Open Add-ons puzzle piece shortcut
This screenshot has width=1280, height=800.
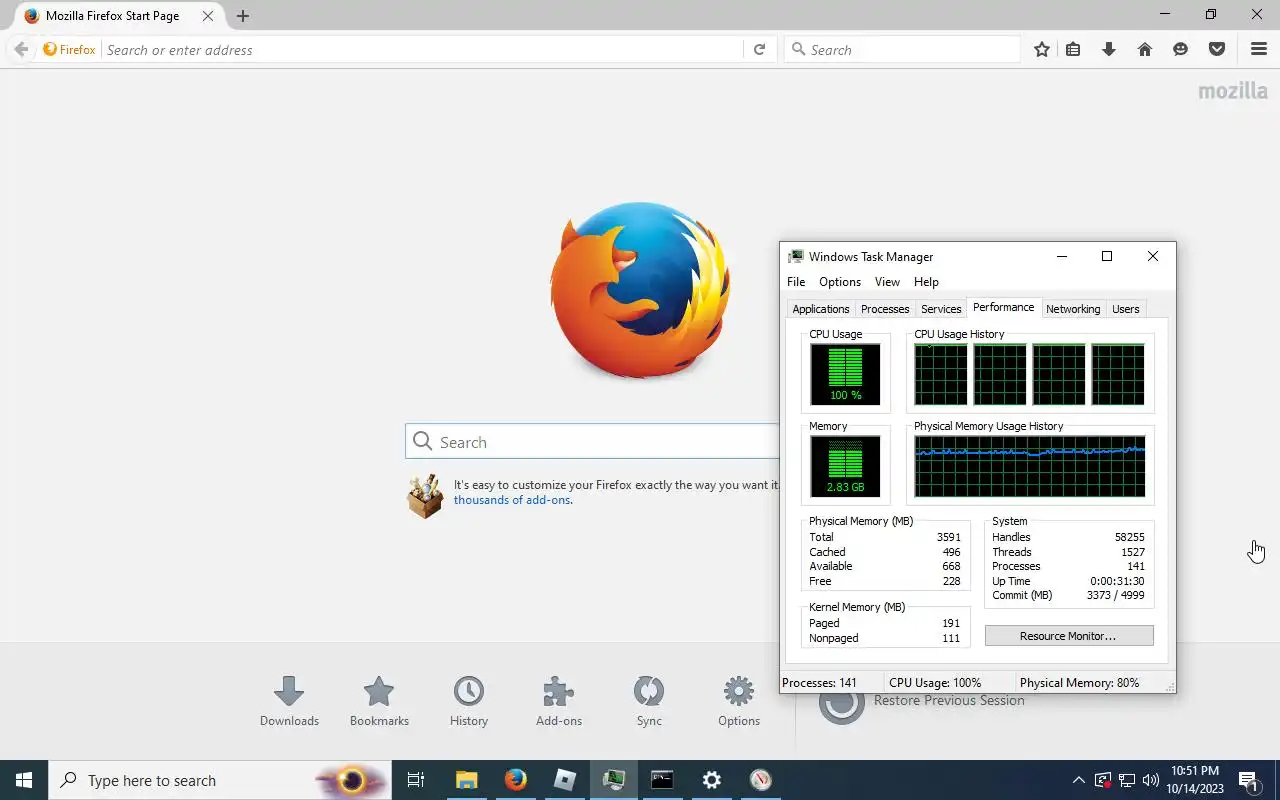558,701
